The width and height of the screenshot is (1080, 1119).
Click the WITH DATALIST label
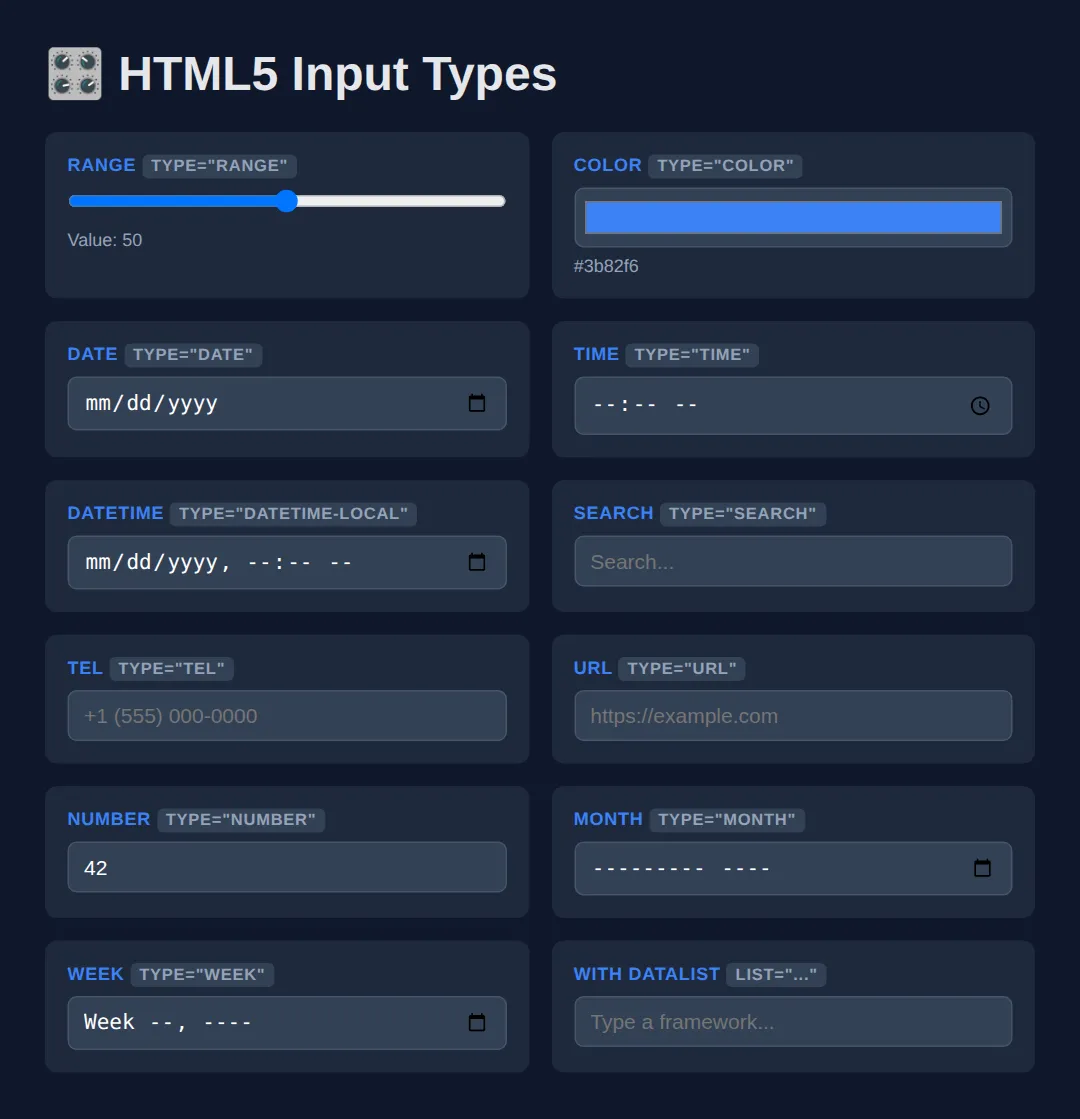[647, 974]
